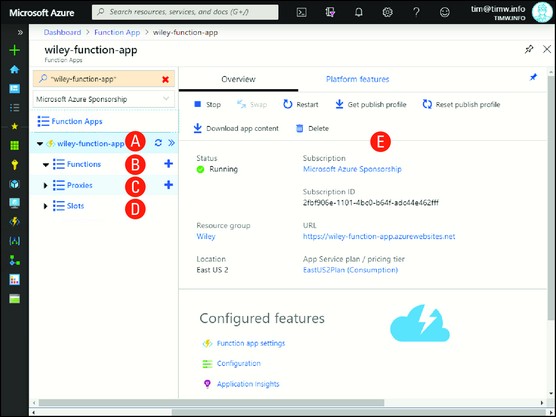Open the Wiley resource group link

[x=206, y=237]
